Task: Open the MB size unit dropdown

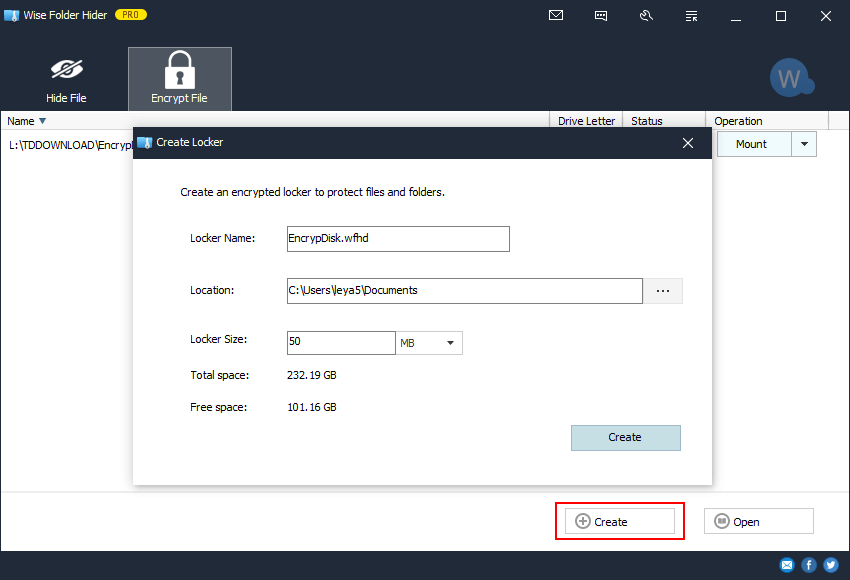Action: (429, 343)
